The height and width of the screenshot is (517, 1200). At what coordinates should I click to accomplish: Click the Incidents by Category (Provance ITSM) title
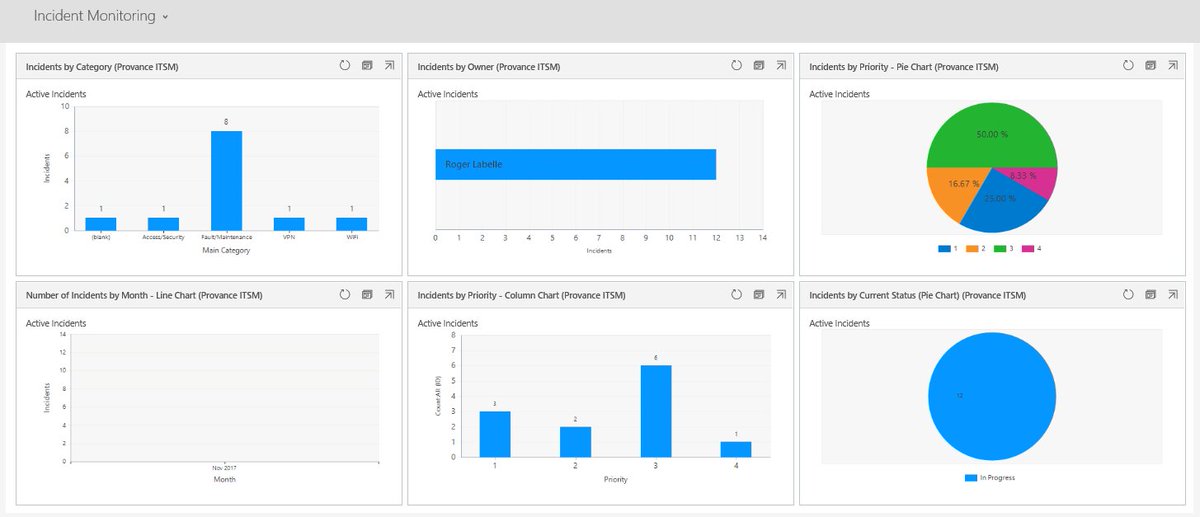pos(102,67)
